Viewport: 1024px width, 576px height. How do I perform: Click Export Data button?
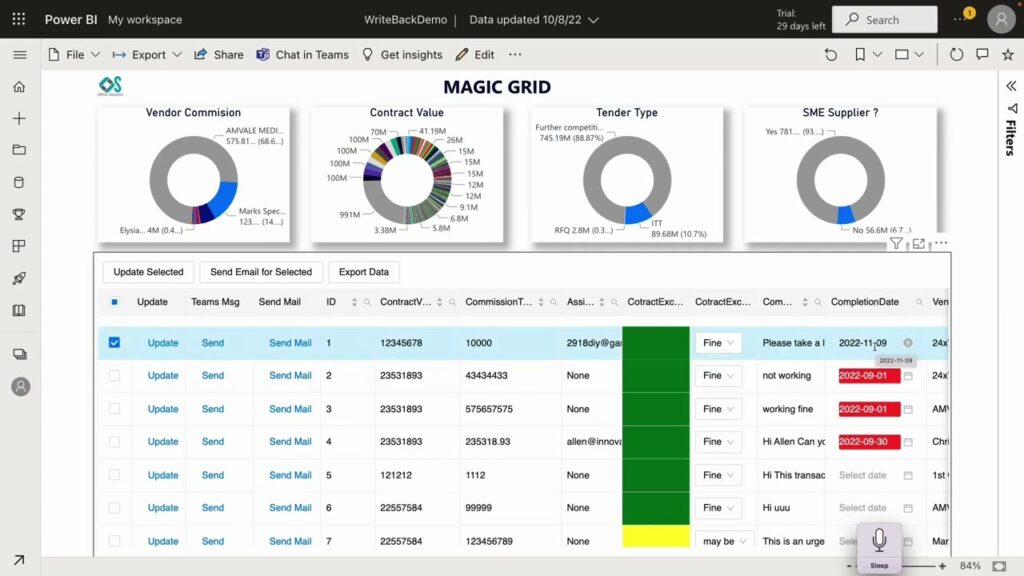364,272
